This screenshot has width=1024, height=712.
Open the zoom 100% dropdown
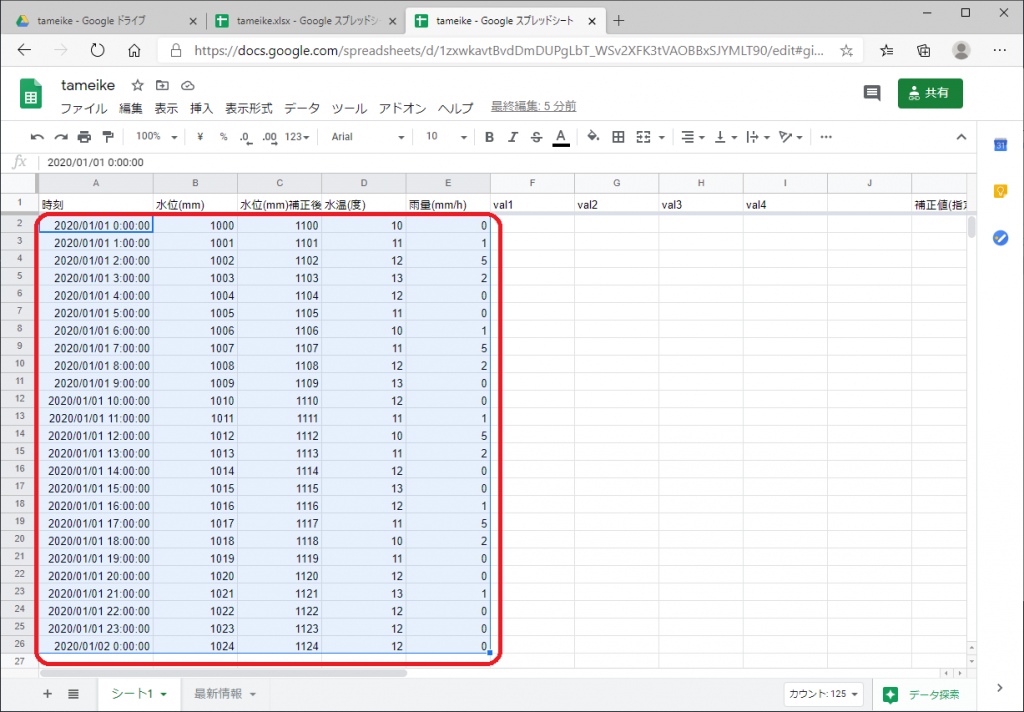coord(156,137)
